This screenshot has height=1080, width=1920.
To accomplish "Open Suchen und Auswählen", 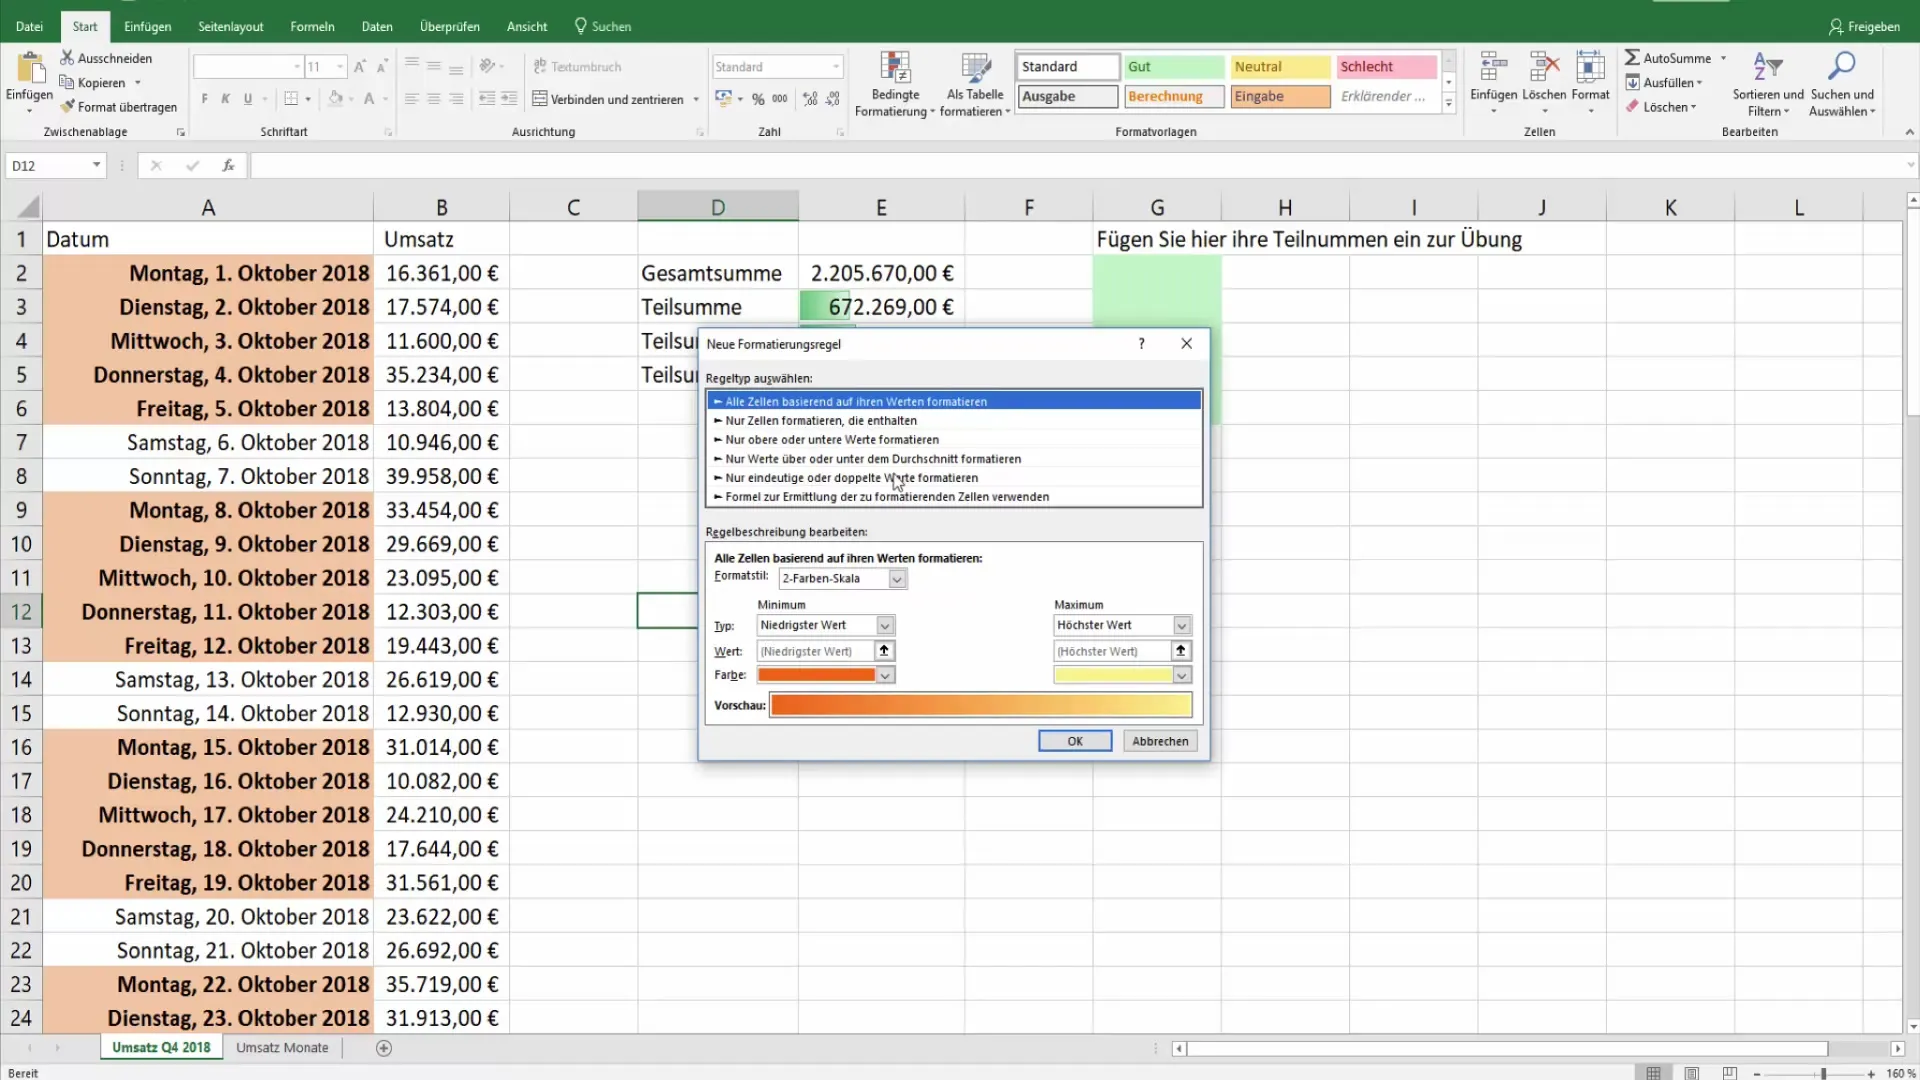I will [x=1842, y=85].
